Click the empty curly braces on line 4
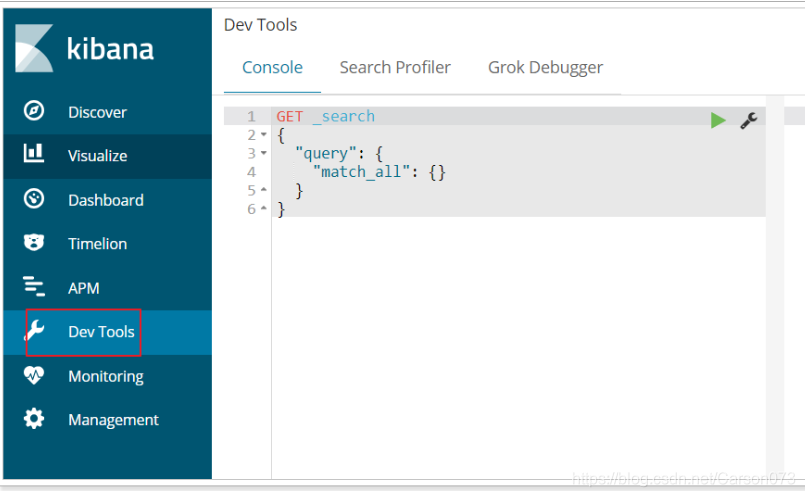Image resolution: width=805 pixels, height=497 pixels. coord(437,172)
